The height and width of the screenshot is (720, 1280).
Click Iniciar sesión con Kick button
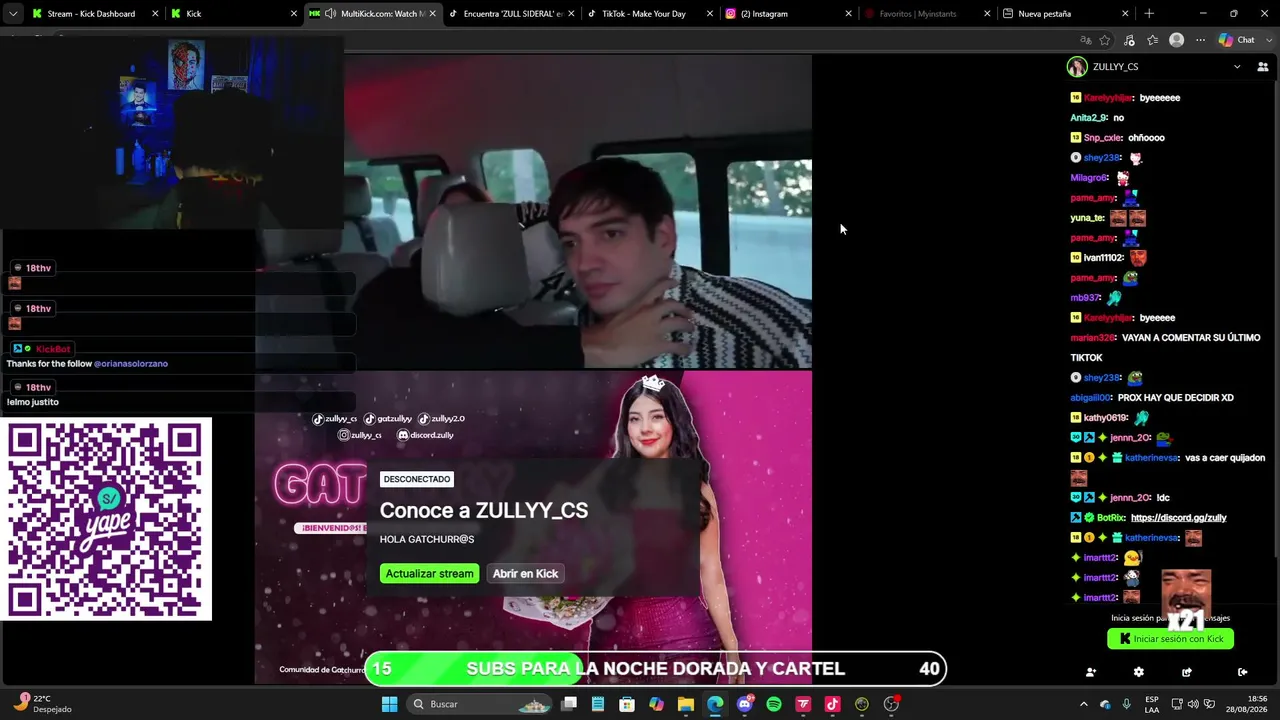pos(1170,639)
